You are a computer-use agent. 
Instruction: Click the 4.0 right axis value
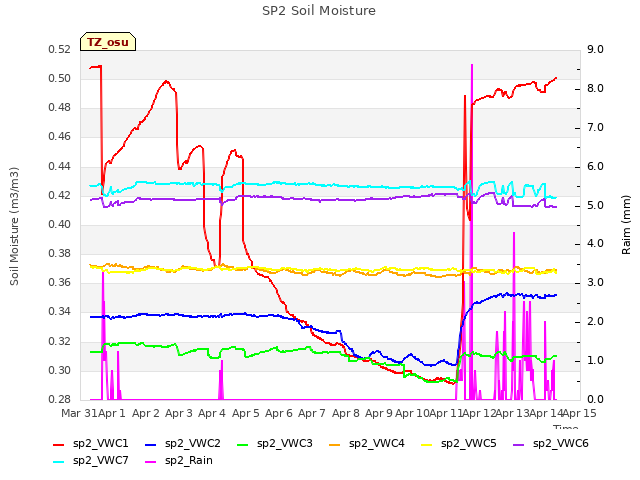596,244
